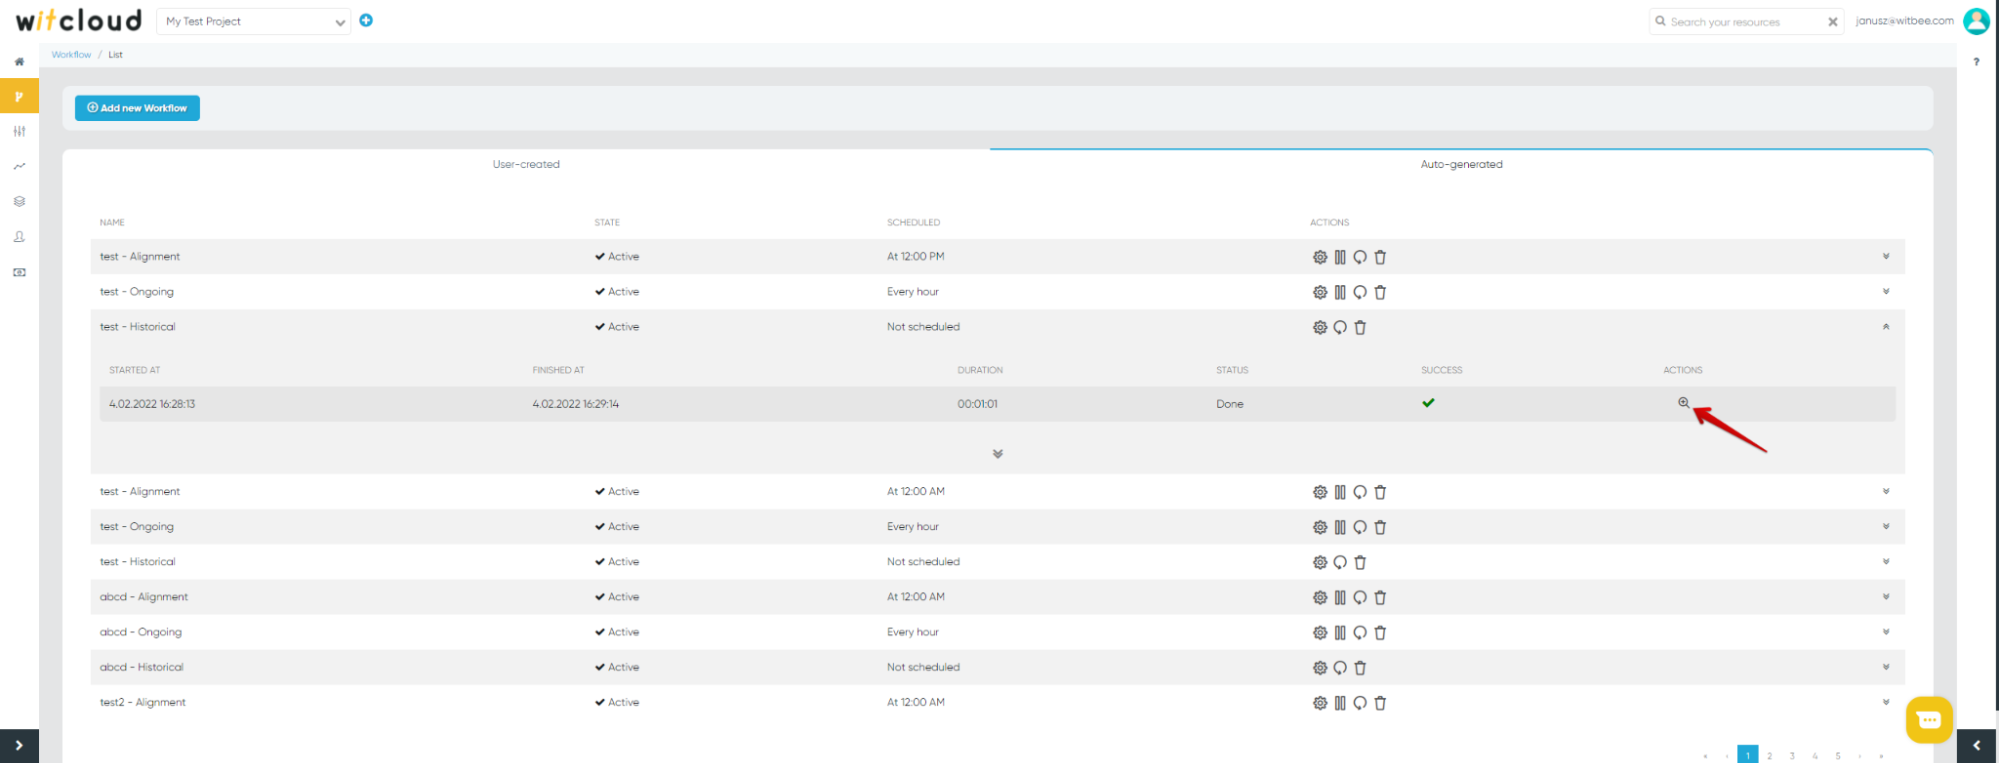Click the abcd - Historical workflow name
The width and height of the screenshot is (1999, 764).
click(142, 667)
